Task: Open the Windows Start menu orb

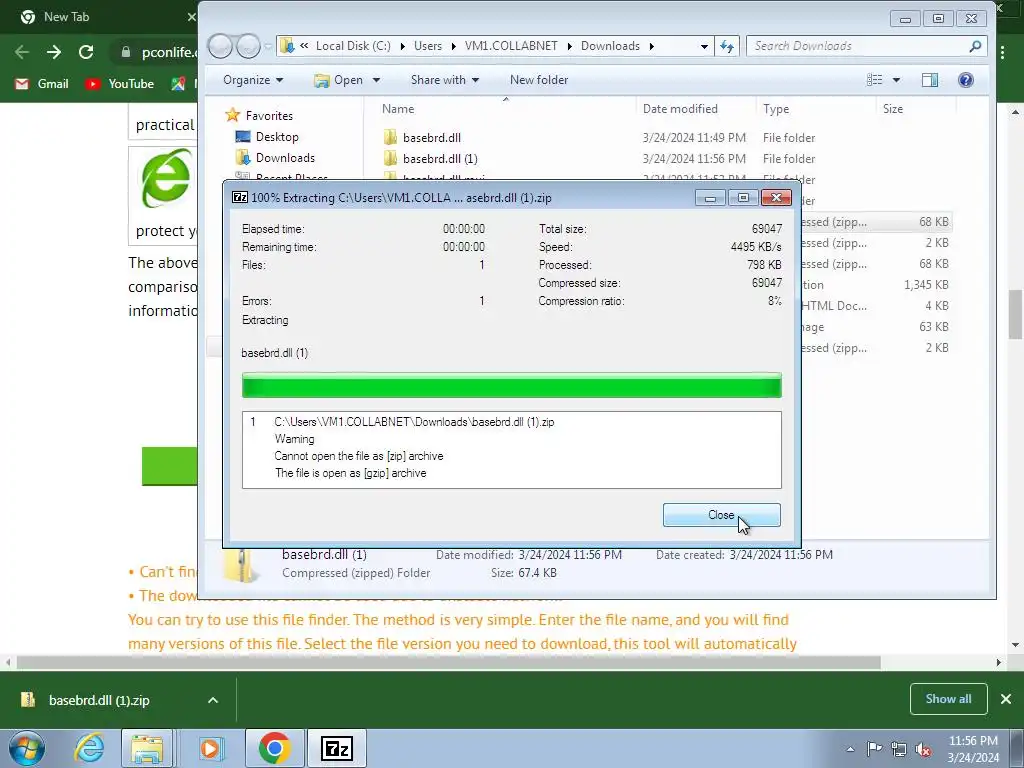Action: 26,748
